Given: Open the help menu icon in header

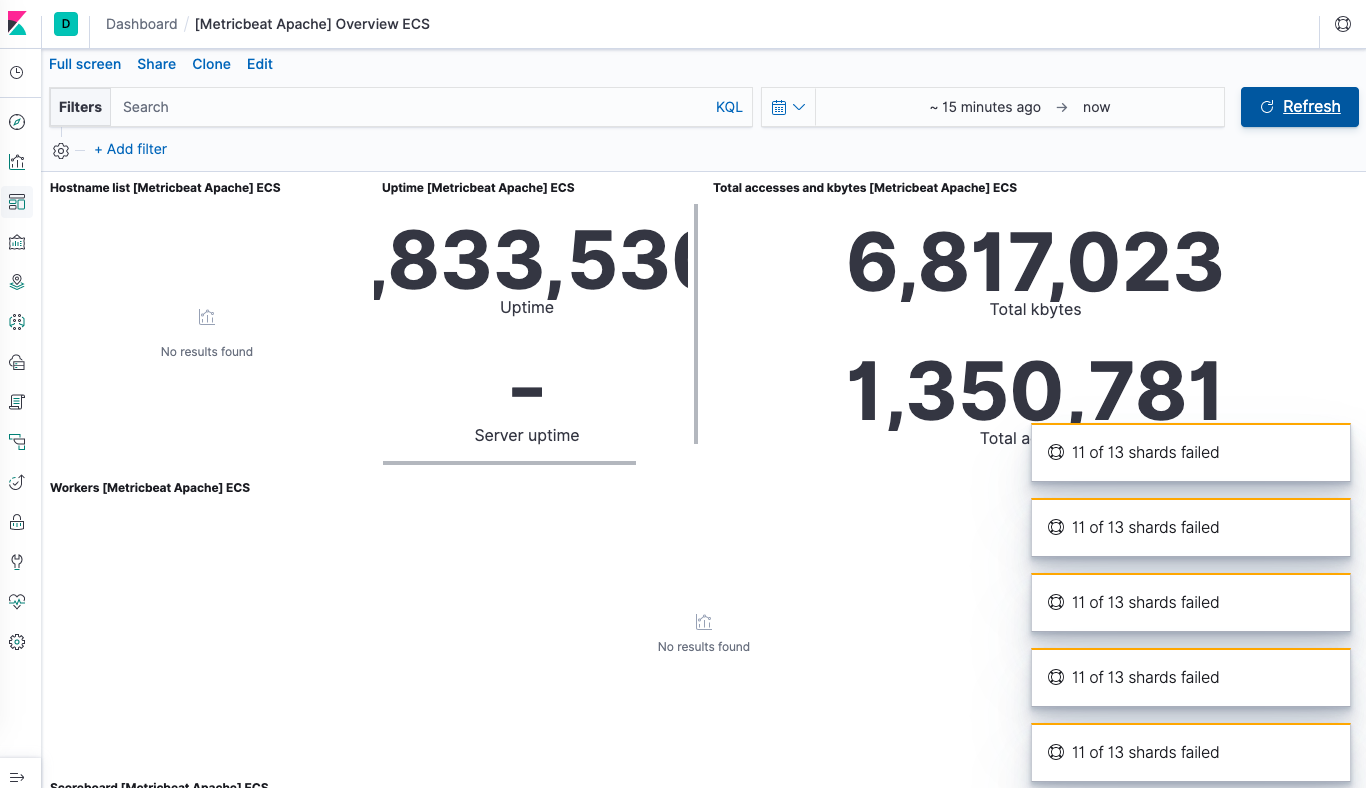Looking at the screenshot, I should (x=1343, y=24).
